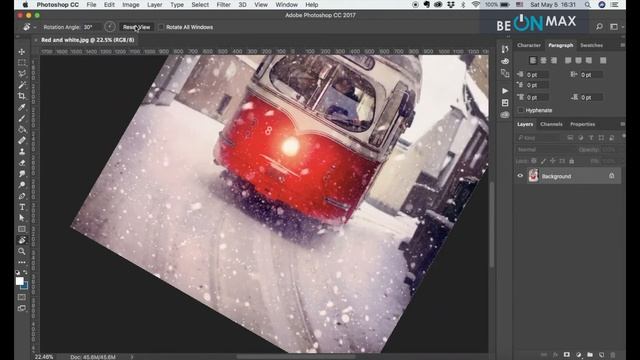
Task: Select the Path Selection arrow tool
Action: click(x=22, y=218)
